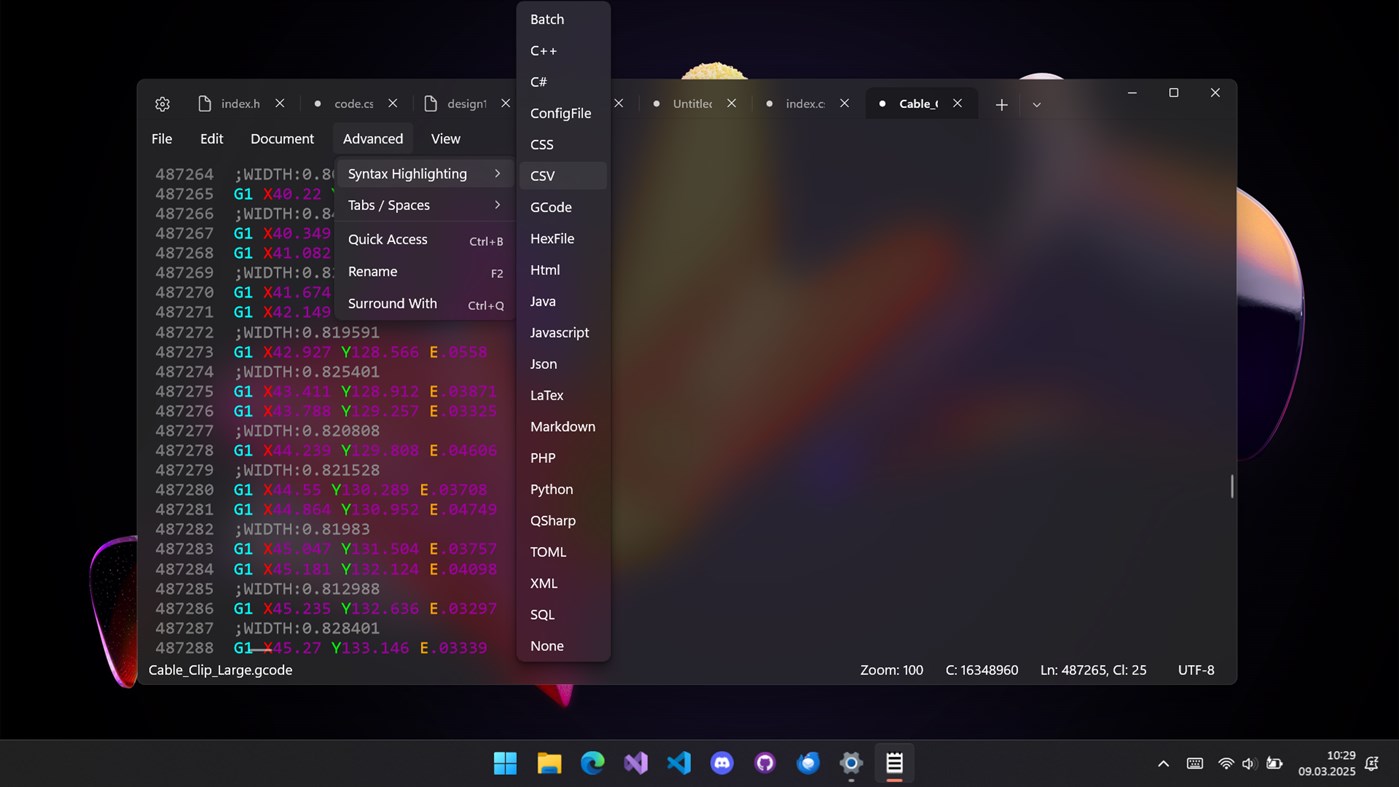
Task: Open the Windows Start menu
Action: (x=506, y=764)
